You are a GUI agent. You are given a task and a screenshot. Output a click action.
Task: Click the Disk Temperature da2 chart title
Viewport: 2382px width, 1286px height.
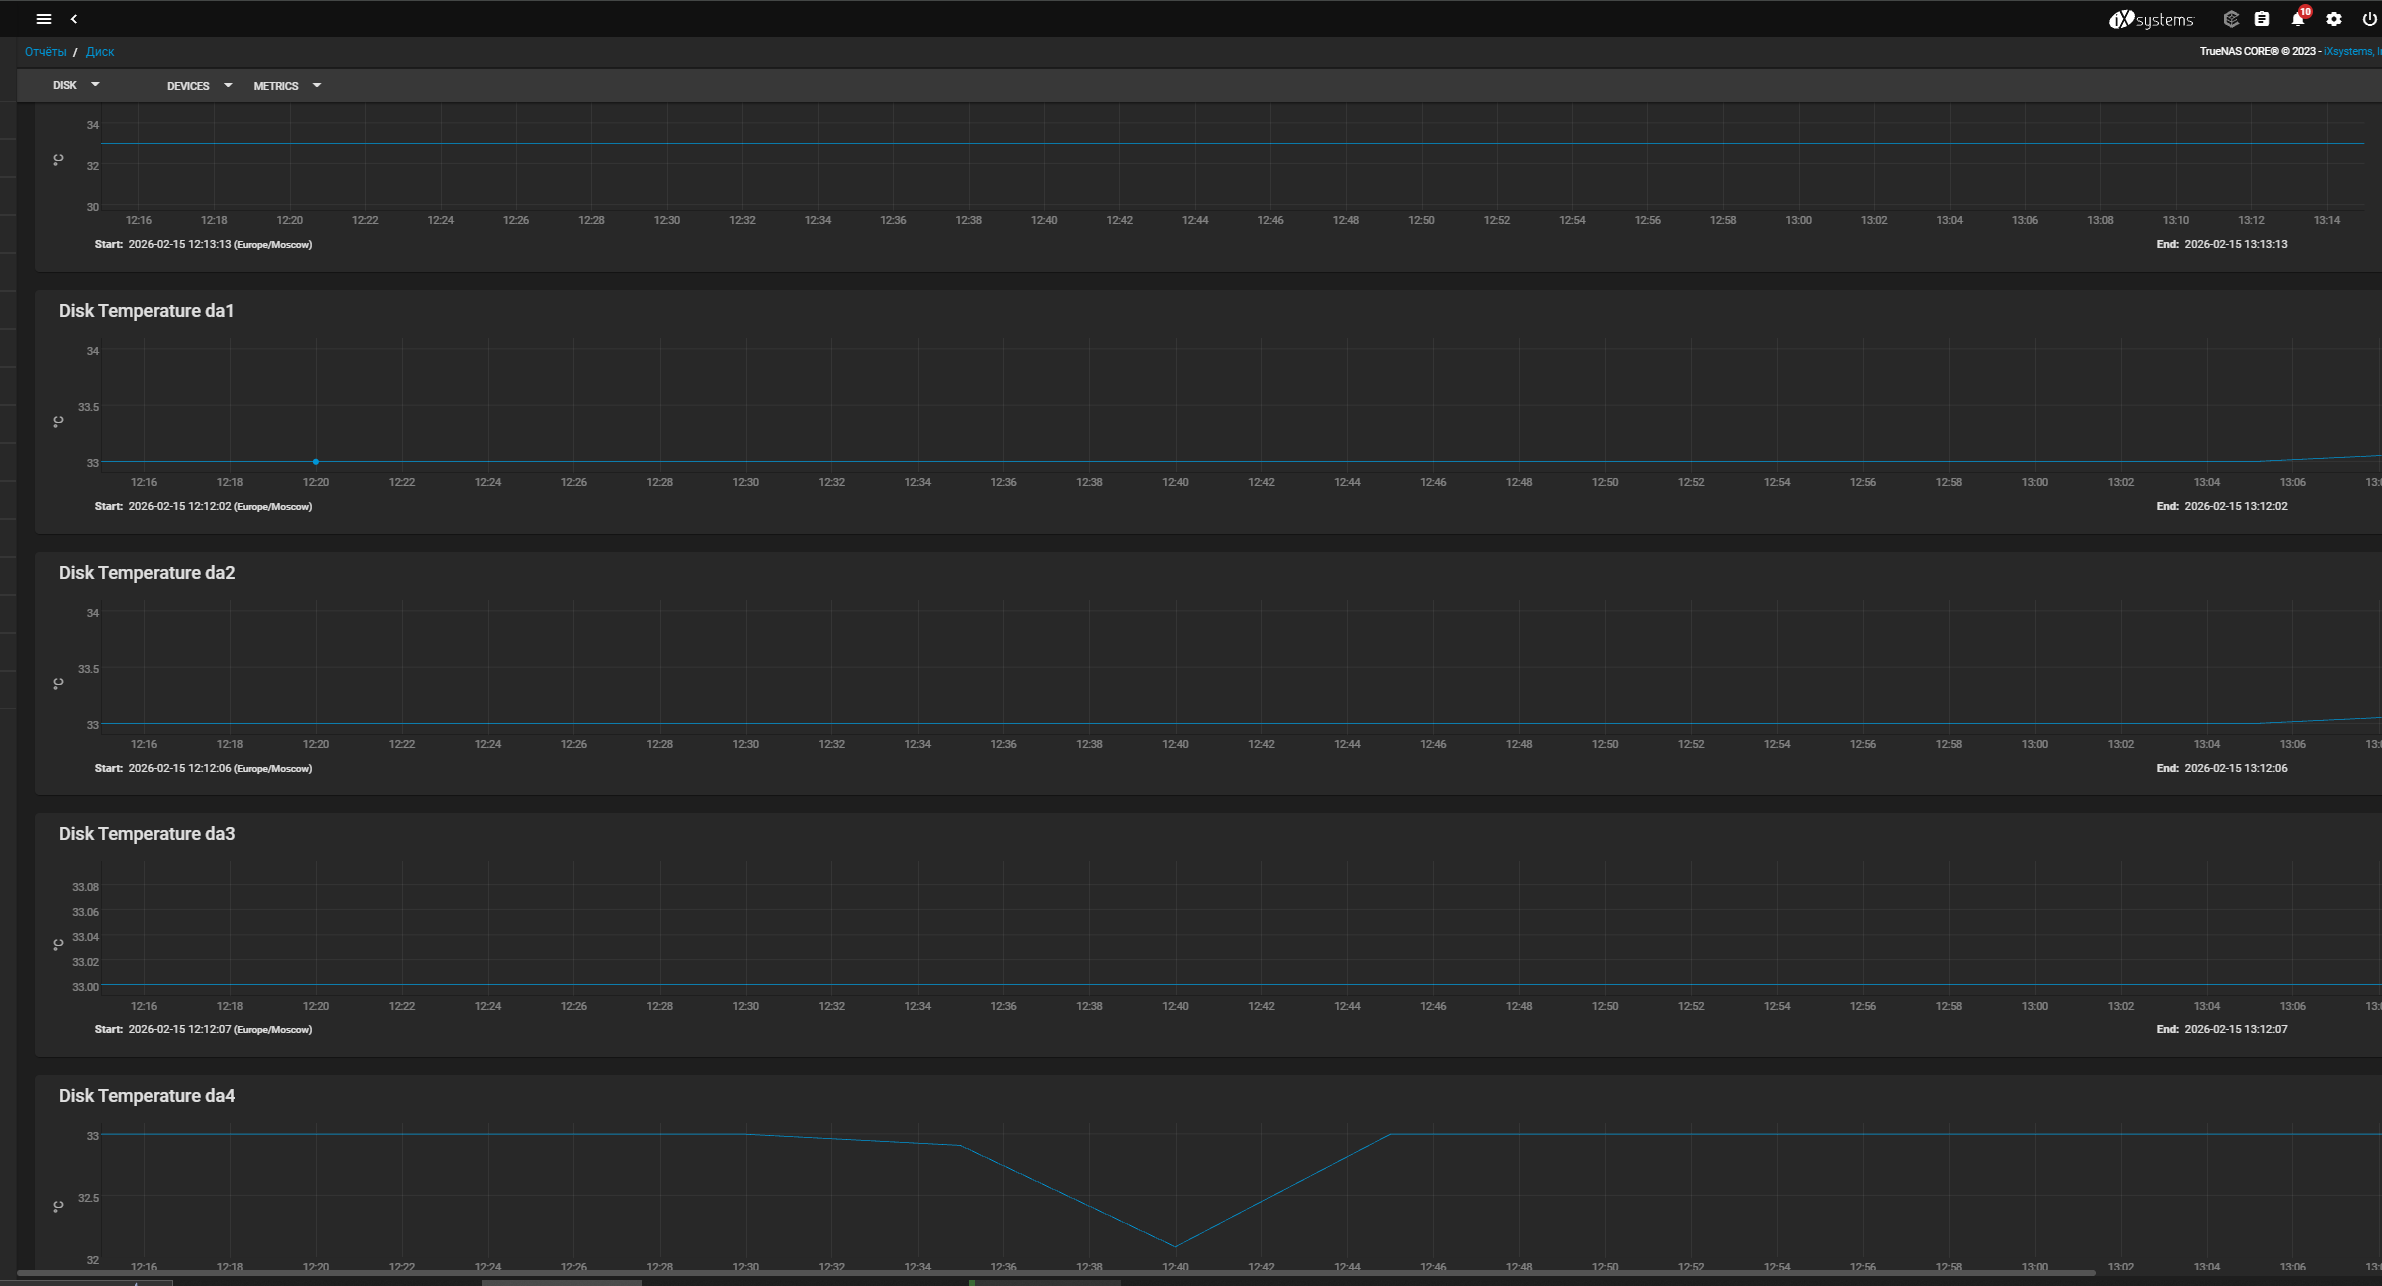click(x=147, y=573)
